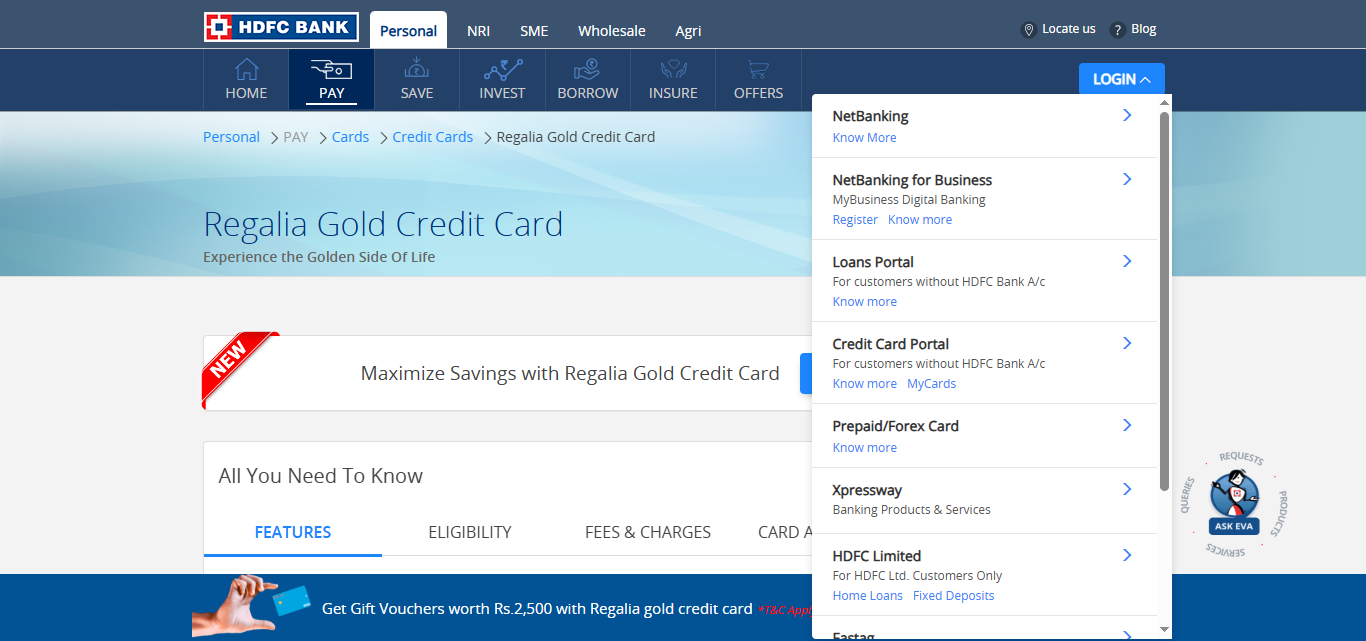1366x641 pixels.
Task: Select the PAY hand icon
Action: pyautogui.click(x=331, y=69)
